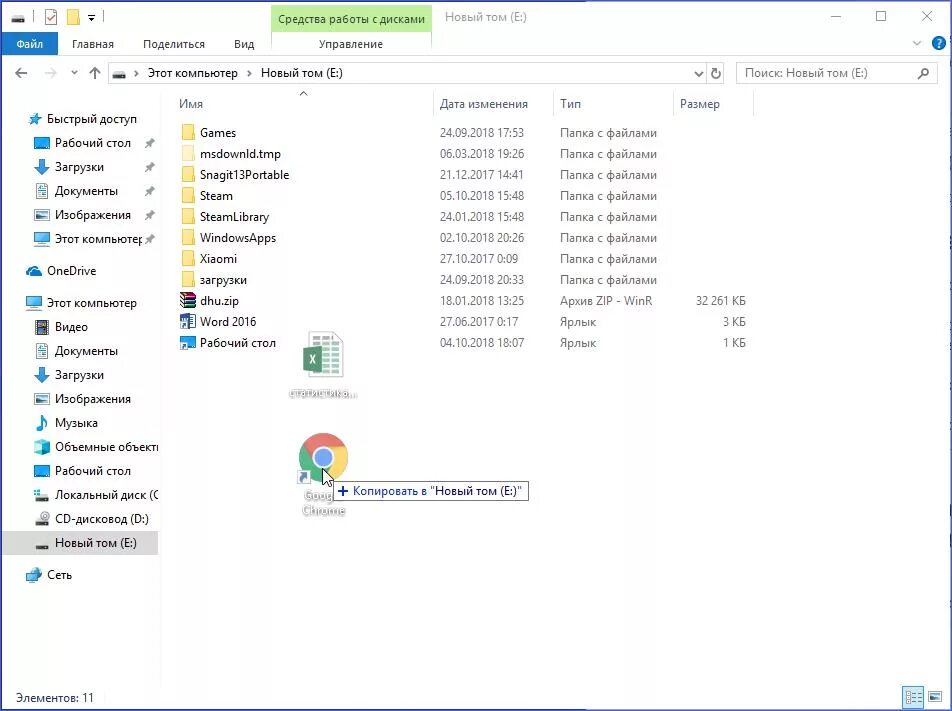Click the OneDrive cloud icon
This screenshot has height=711, width=952.
(34, 271)
